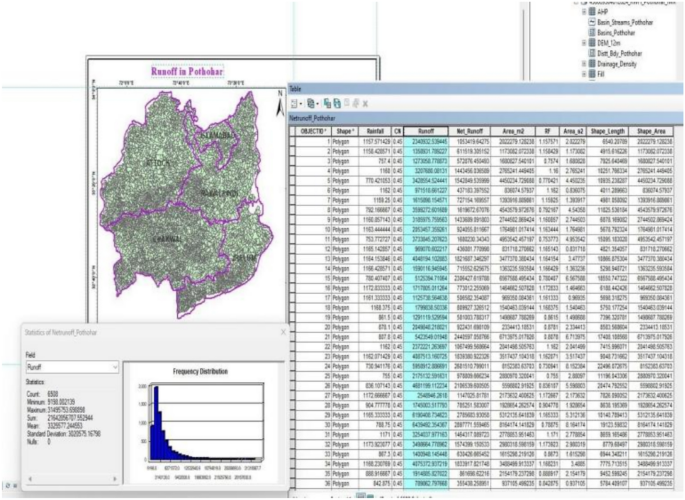Screen dimensions: 685x500
Task: Click the Related Tables icon
Action: [313, 103]
